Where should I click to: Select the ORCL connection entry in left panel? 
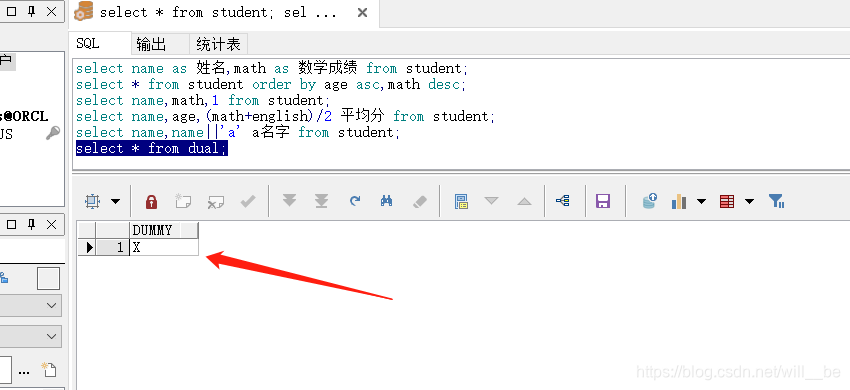[24, 116]
